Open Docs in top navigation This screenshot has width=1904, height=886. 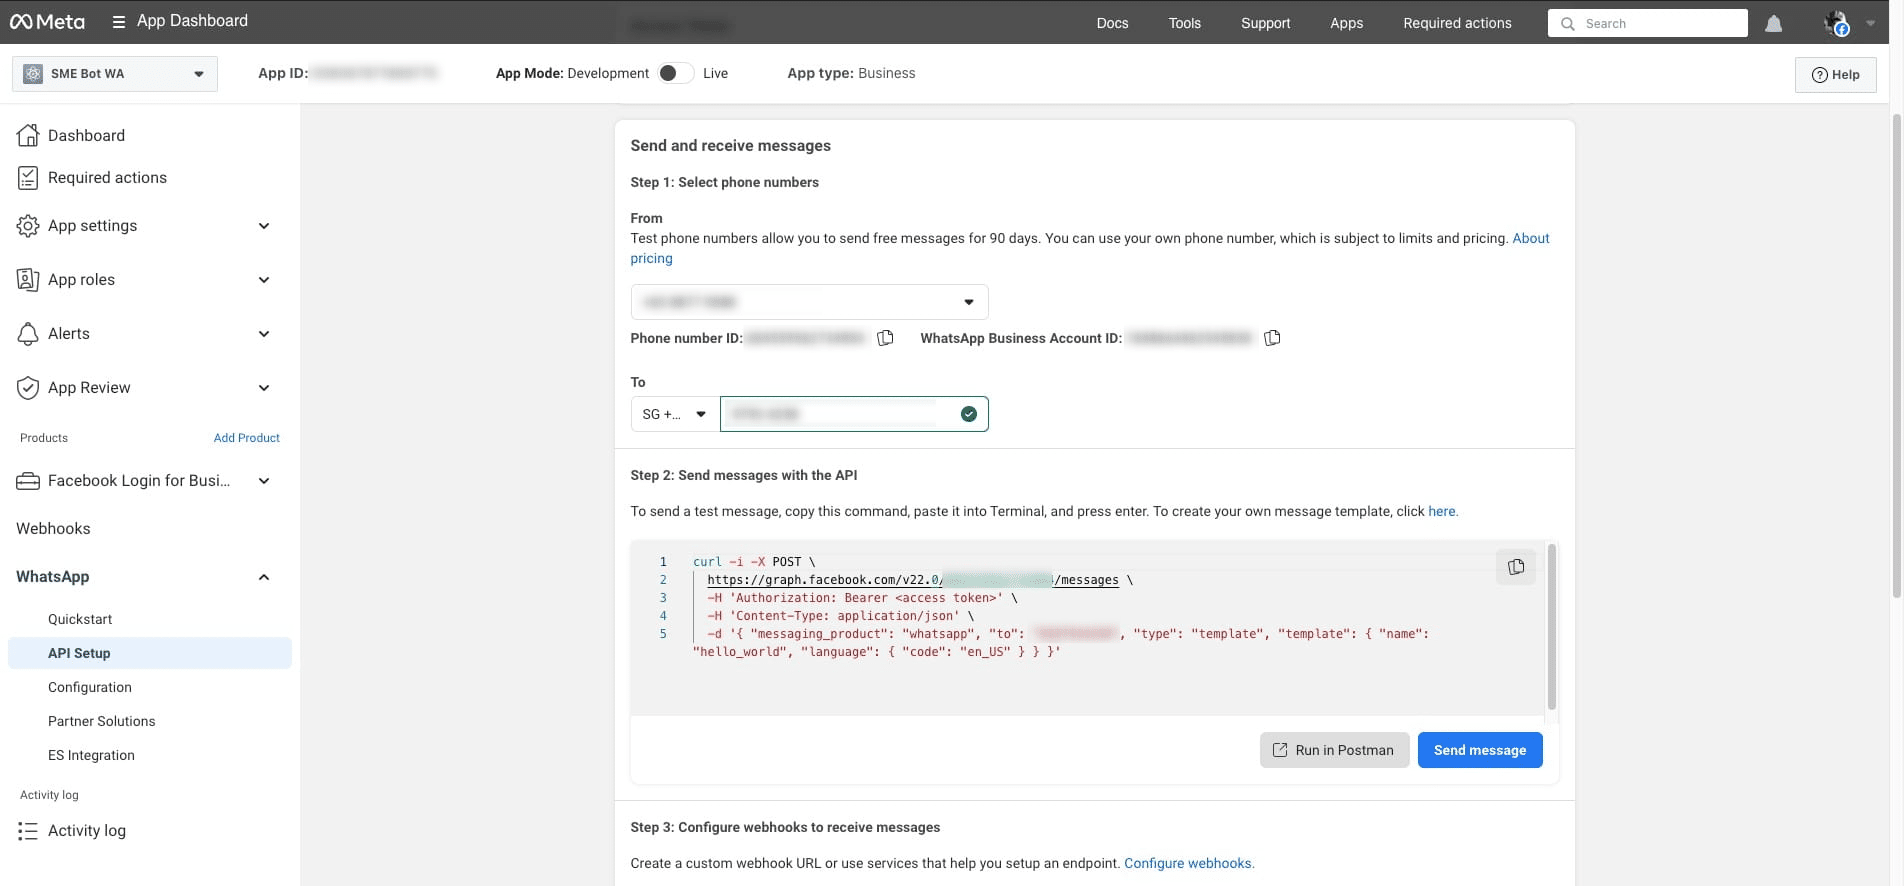[x=1112, y=23]
